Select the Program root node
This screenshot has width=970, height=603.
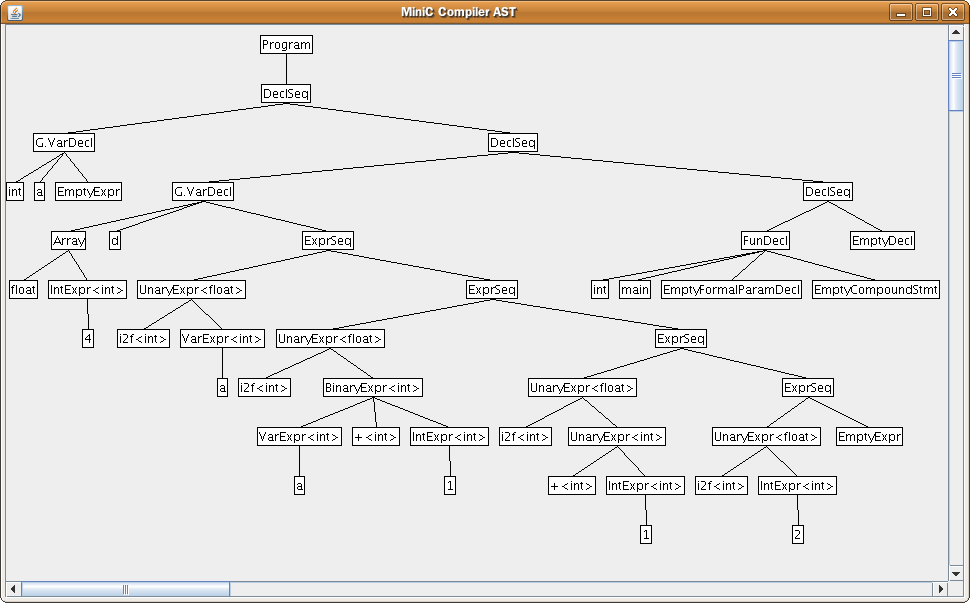(x=286, y=45)
